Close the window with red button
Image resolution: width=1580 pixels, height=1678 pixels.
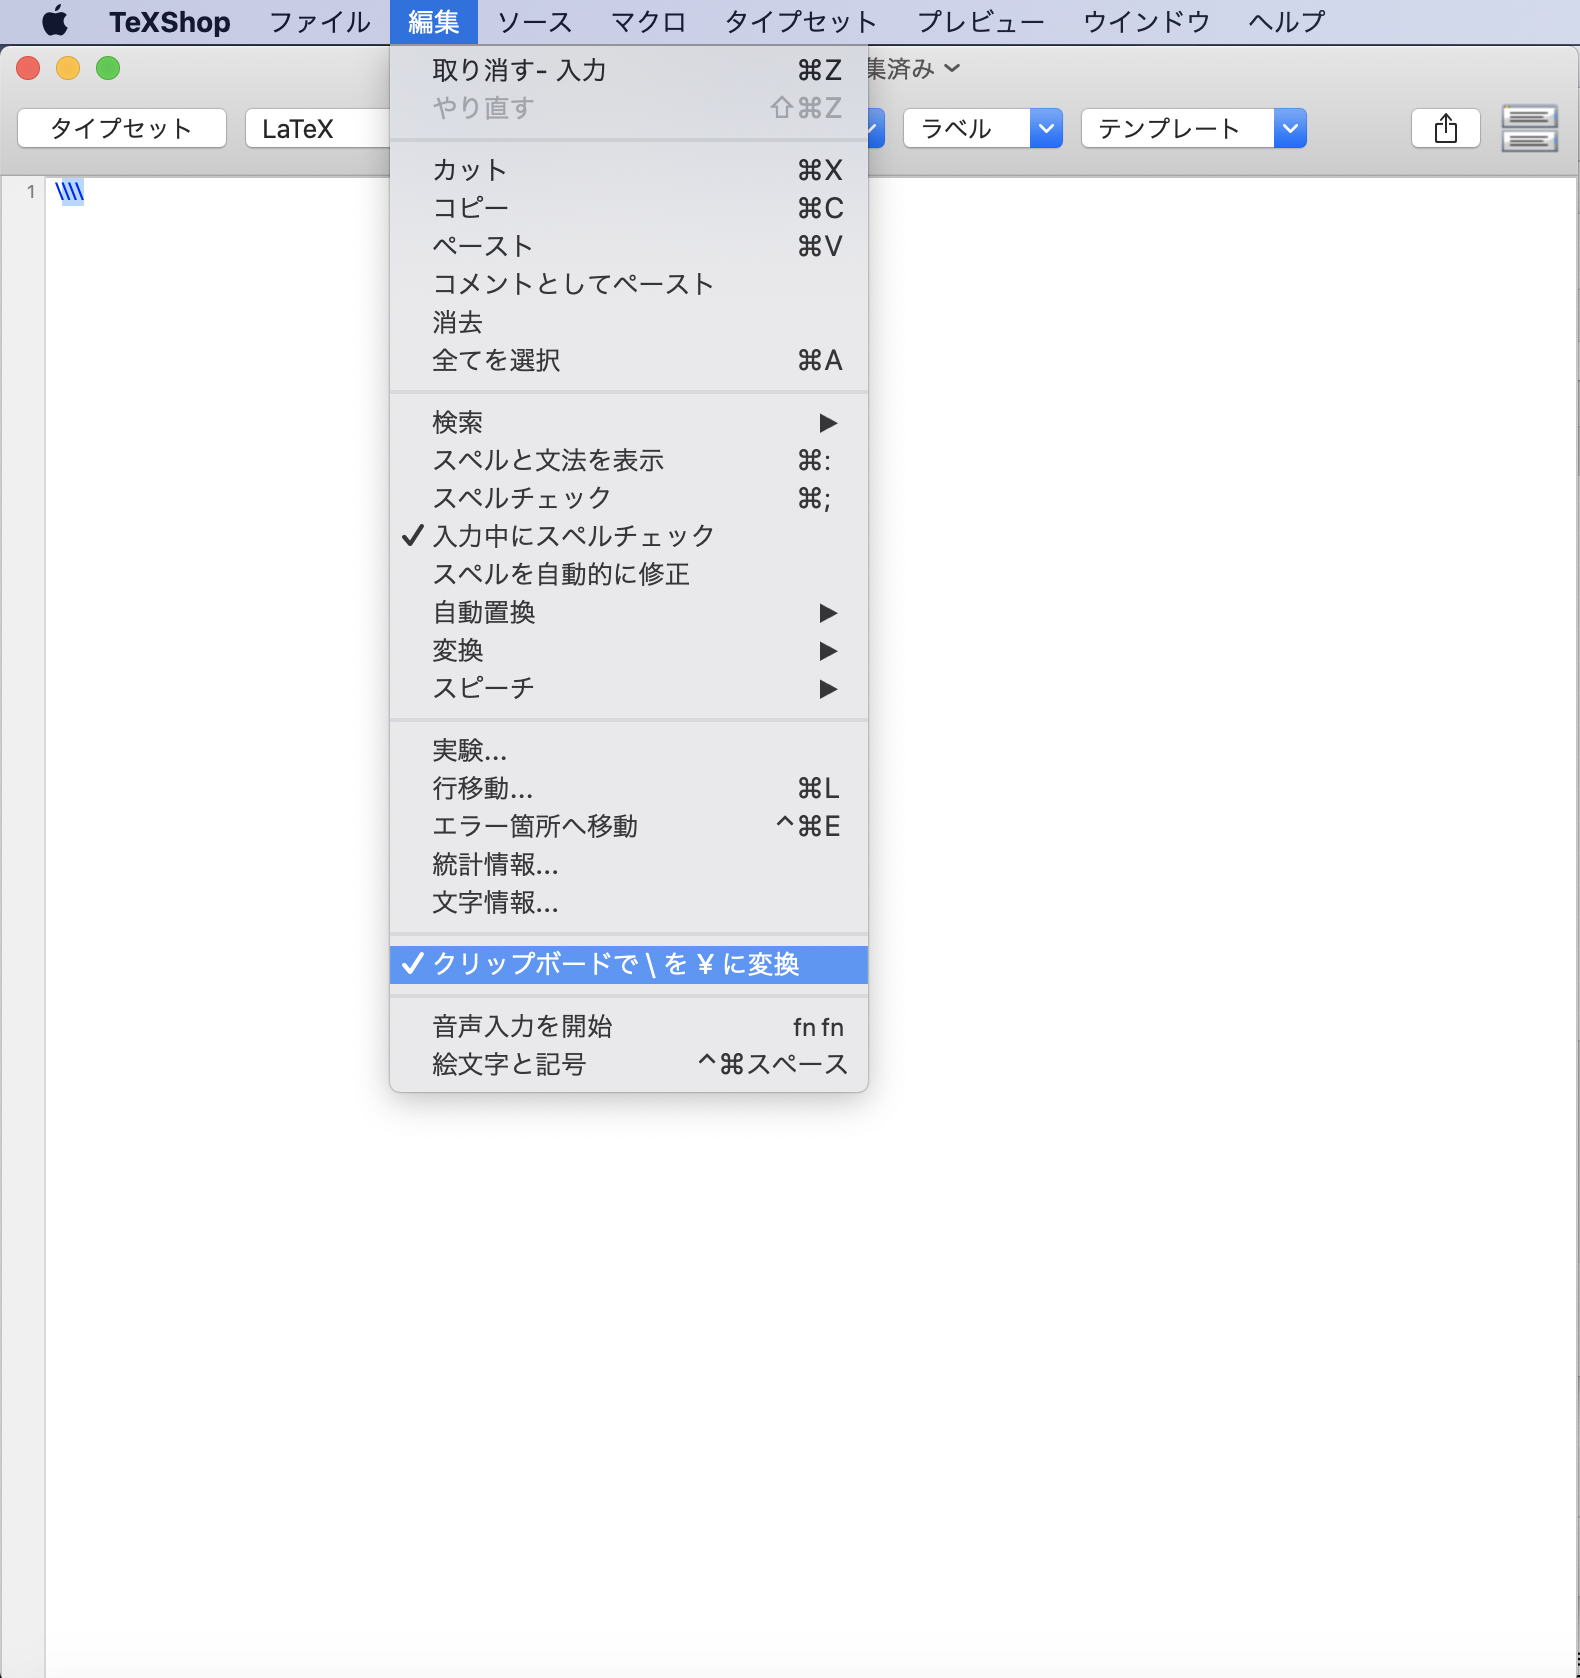click(x=28, y=68)
